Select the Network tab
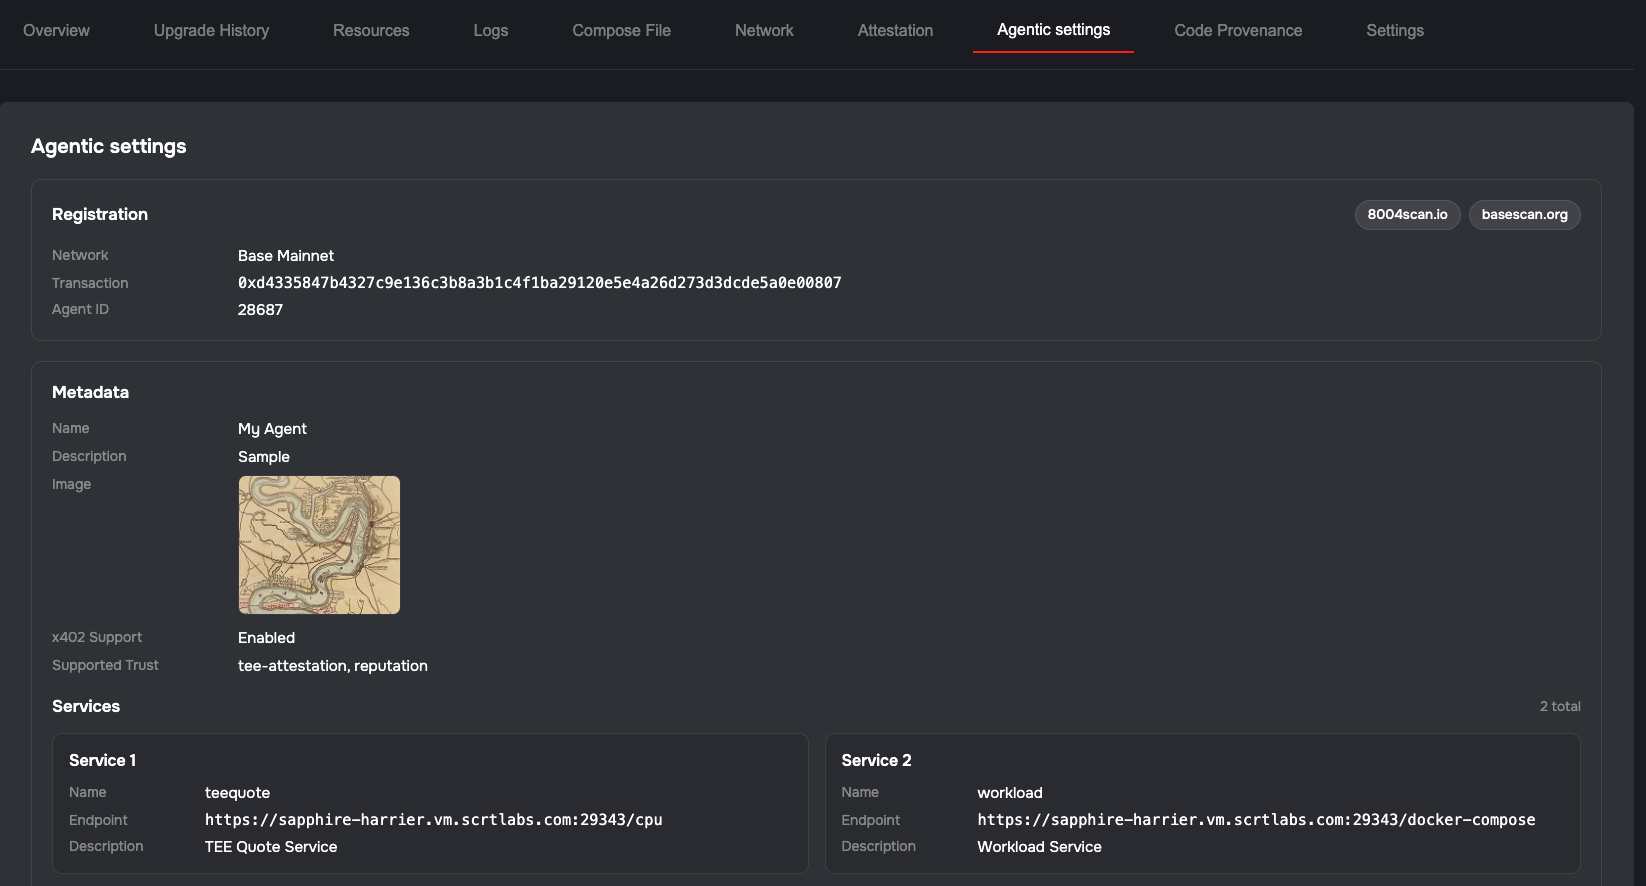The height and width of the screenshot is (886, 1646). (x=764, y=31)
